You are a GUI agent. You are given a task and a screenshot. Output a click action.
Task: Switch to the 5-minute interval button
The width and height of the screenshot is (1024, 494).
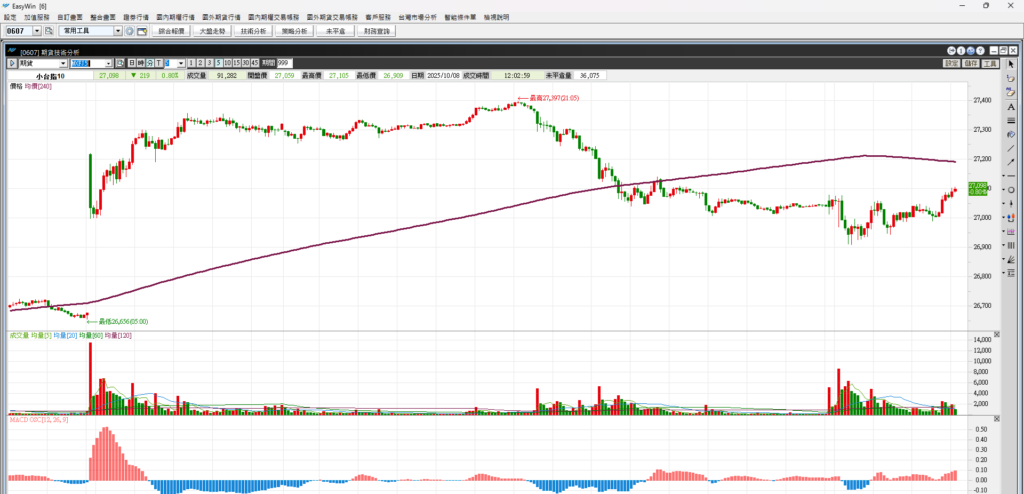pos(217,63)
